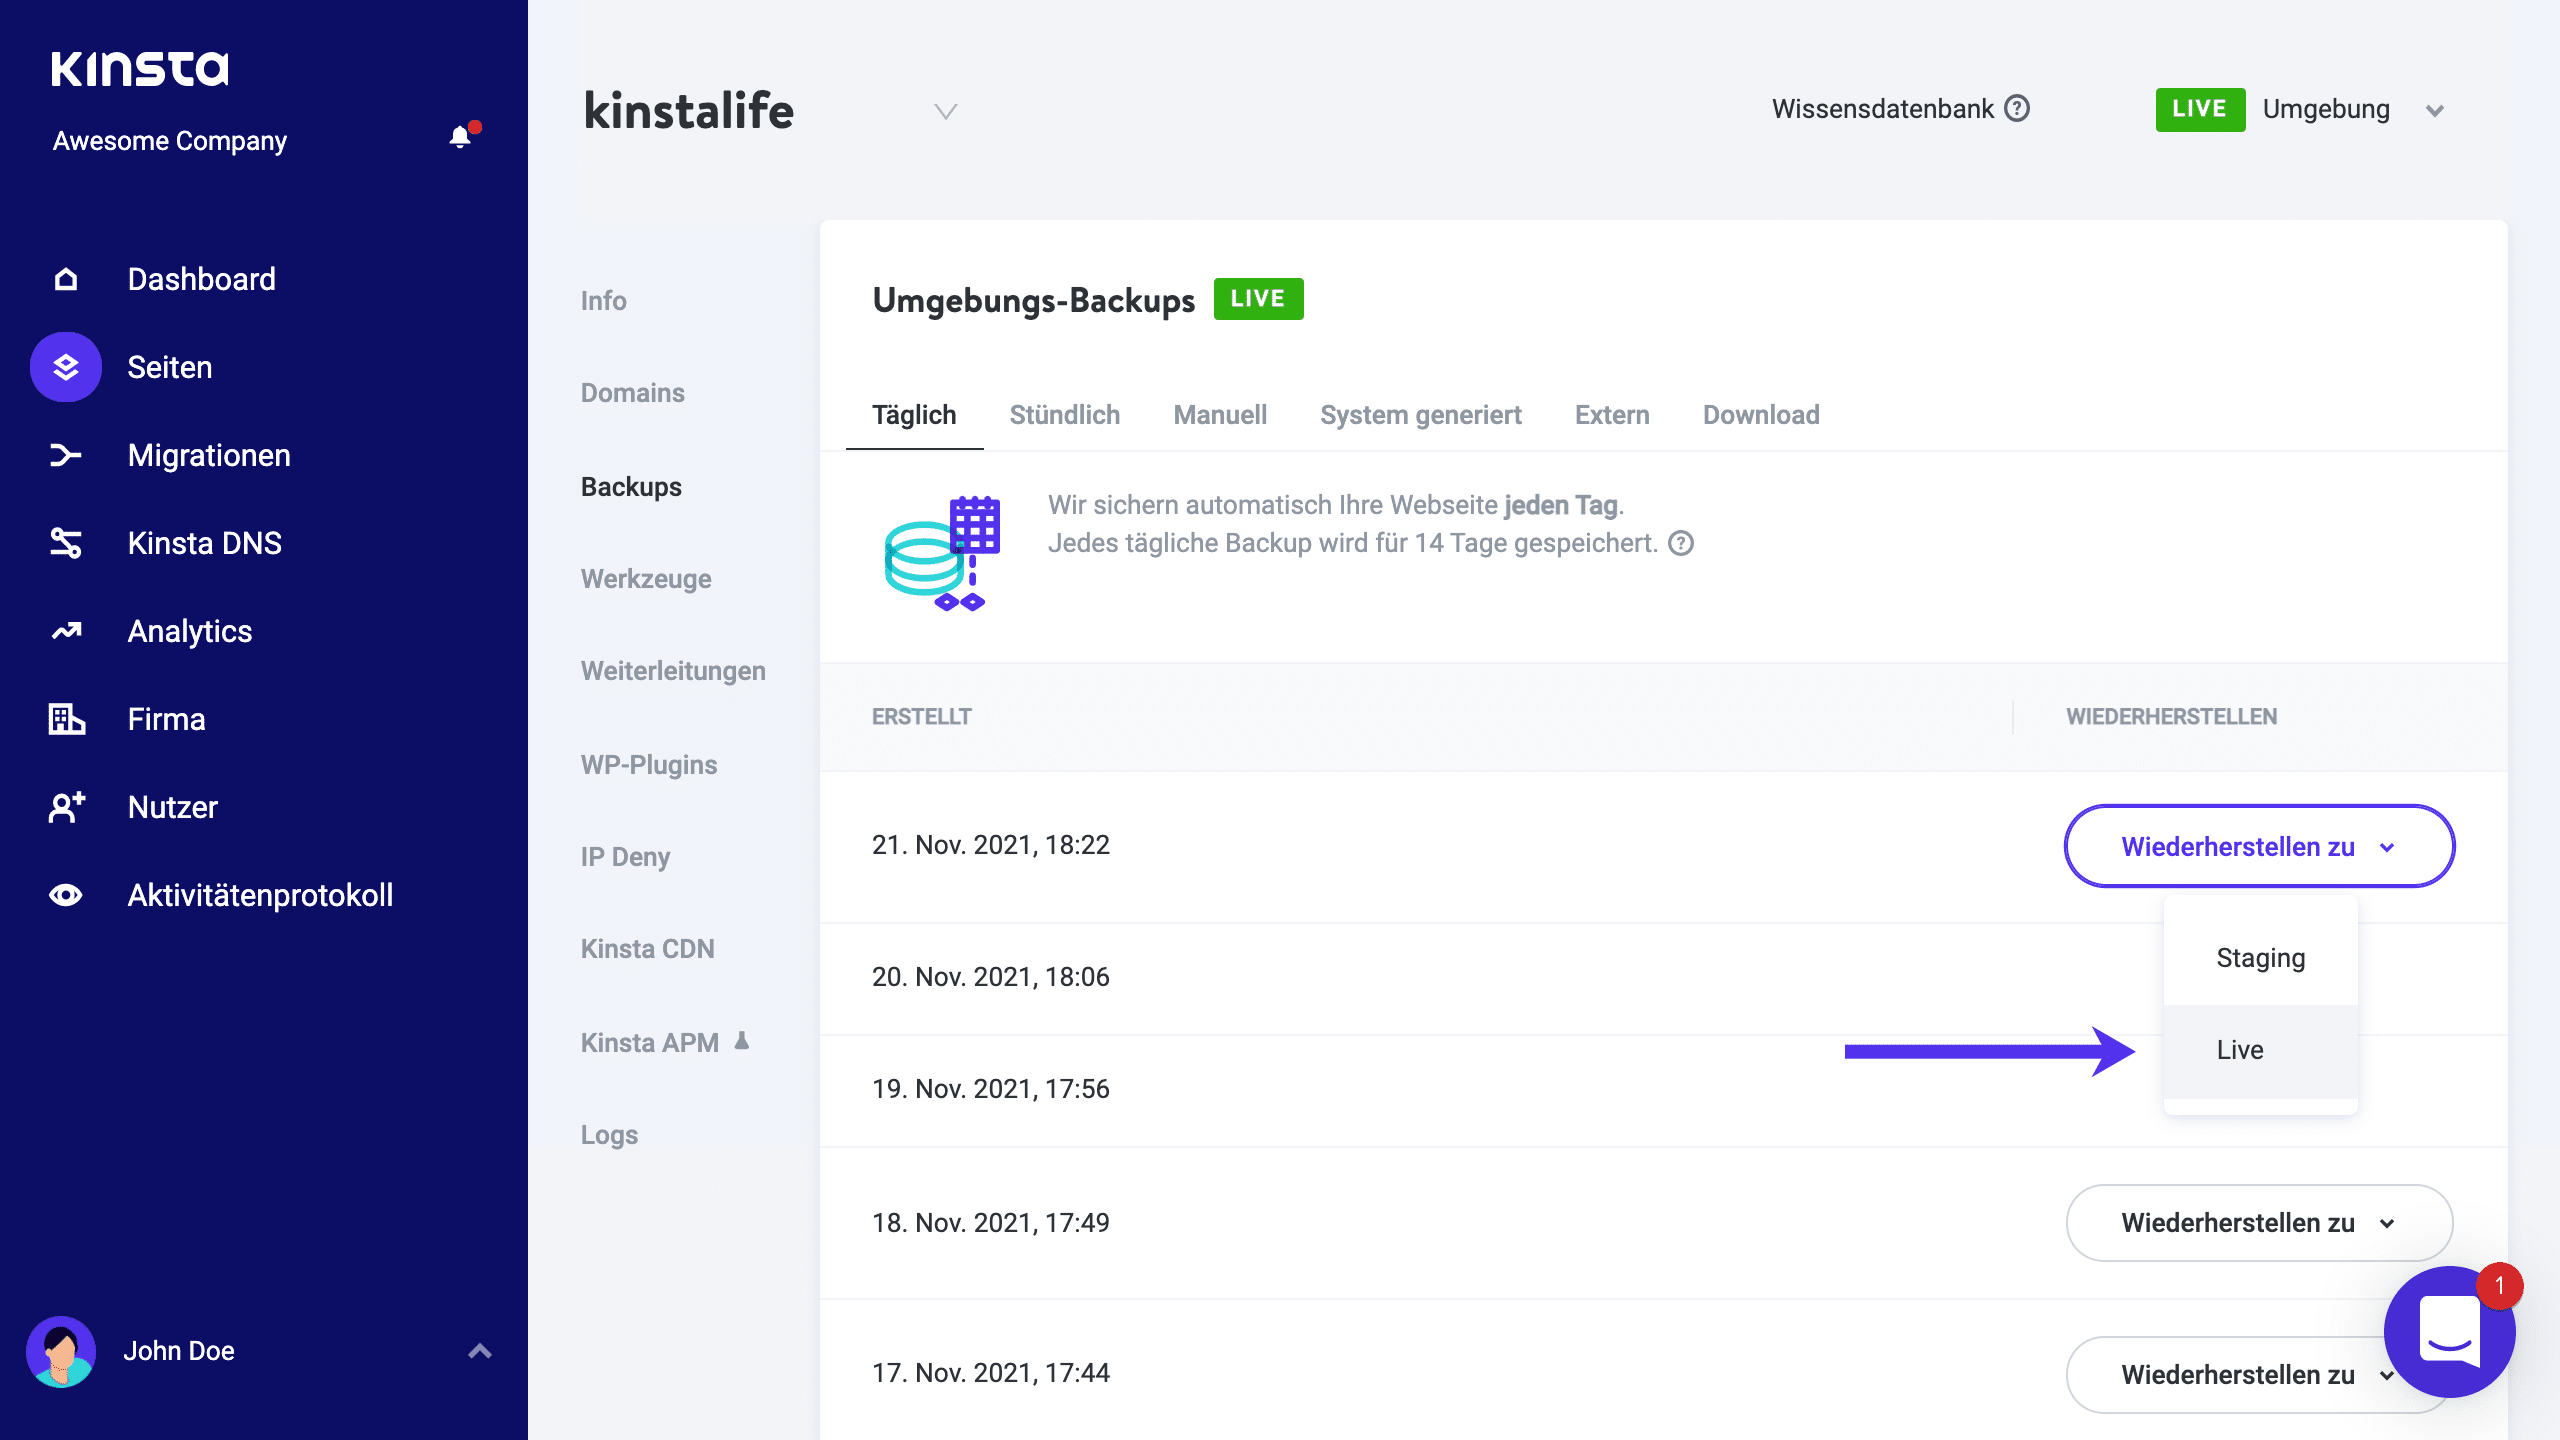2560x1440 pixels.
Task: Open the Info section
Action: (603, 300)
